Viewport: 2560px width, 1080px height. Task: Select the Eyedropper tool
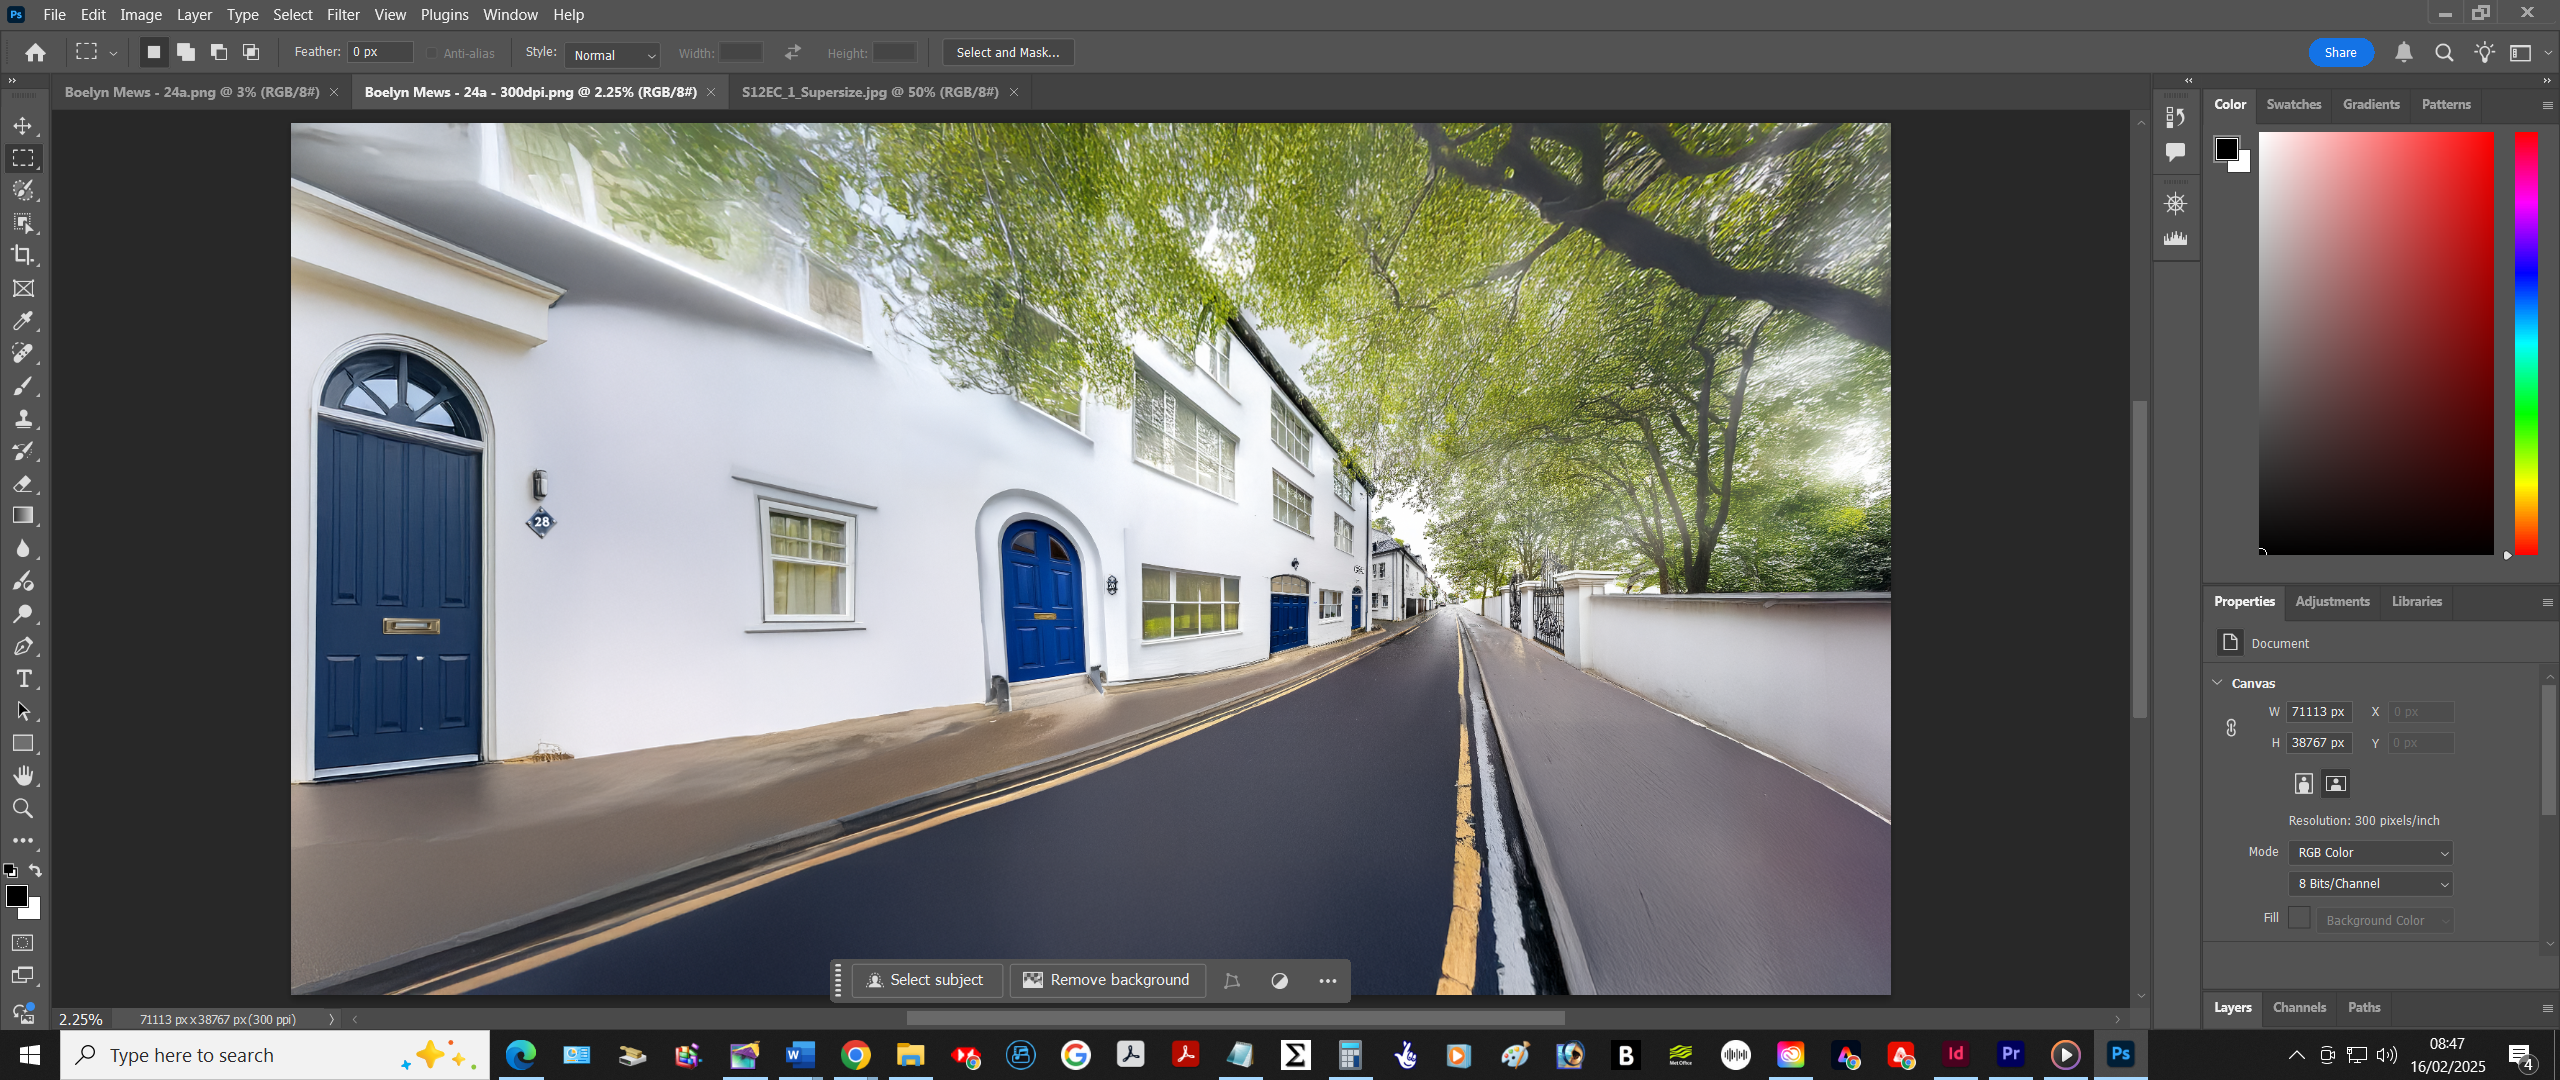(23, 321)
